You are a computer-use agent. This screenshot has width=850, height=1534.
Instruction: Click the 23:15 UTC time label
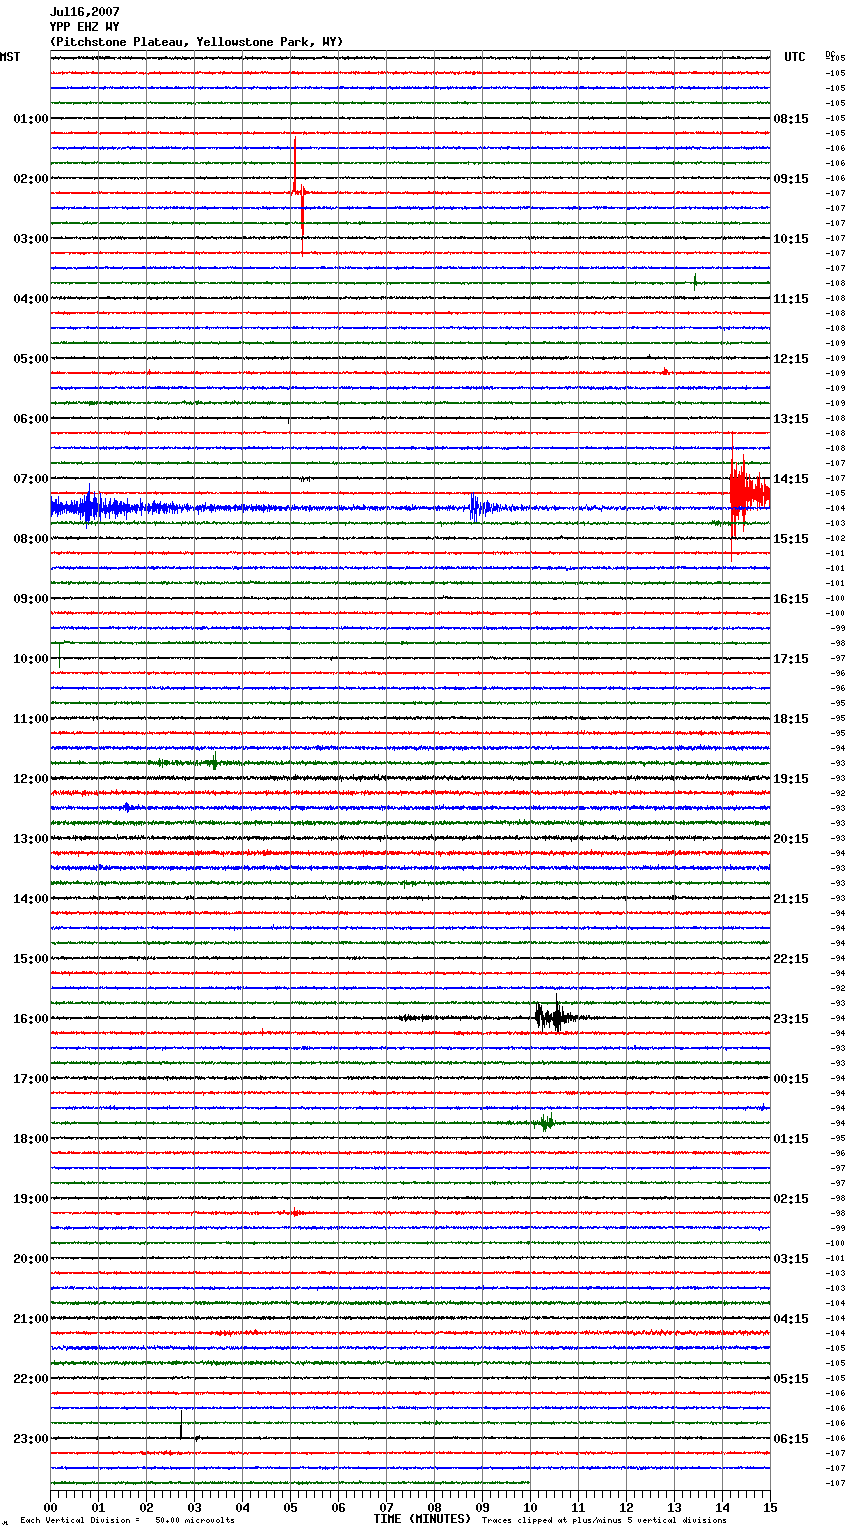[791, 1019]
